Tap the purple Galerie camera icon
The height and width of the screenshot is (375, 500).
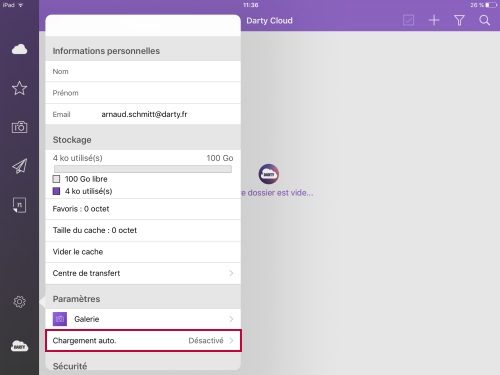[x=60, y=319]
